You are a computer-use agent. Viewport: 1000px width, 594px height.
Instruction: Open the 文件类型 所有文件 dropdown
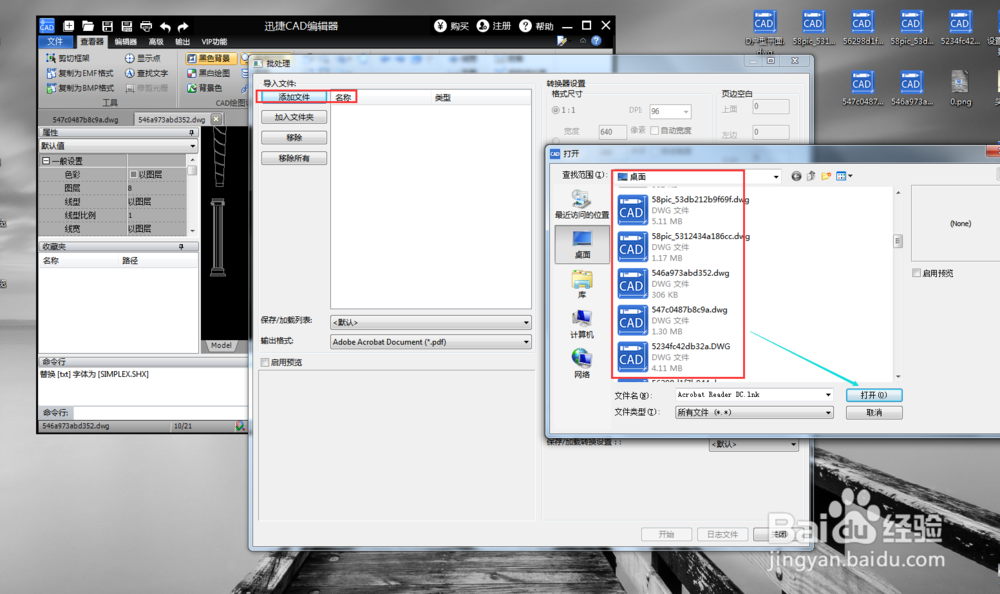754,413
